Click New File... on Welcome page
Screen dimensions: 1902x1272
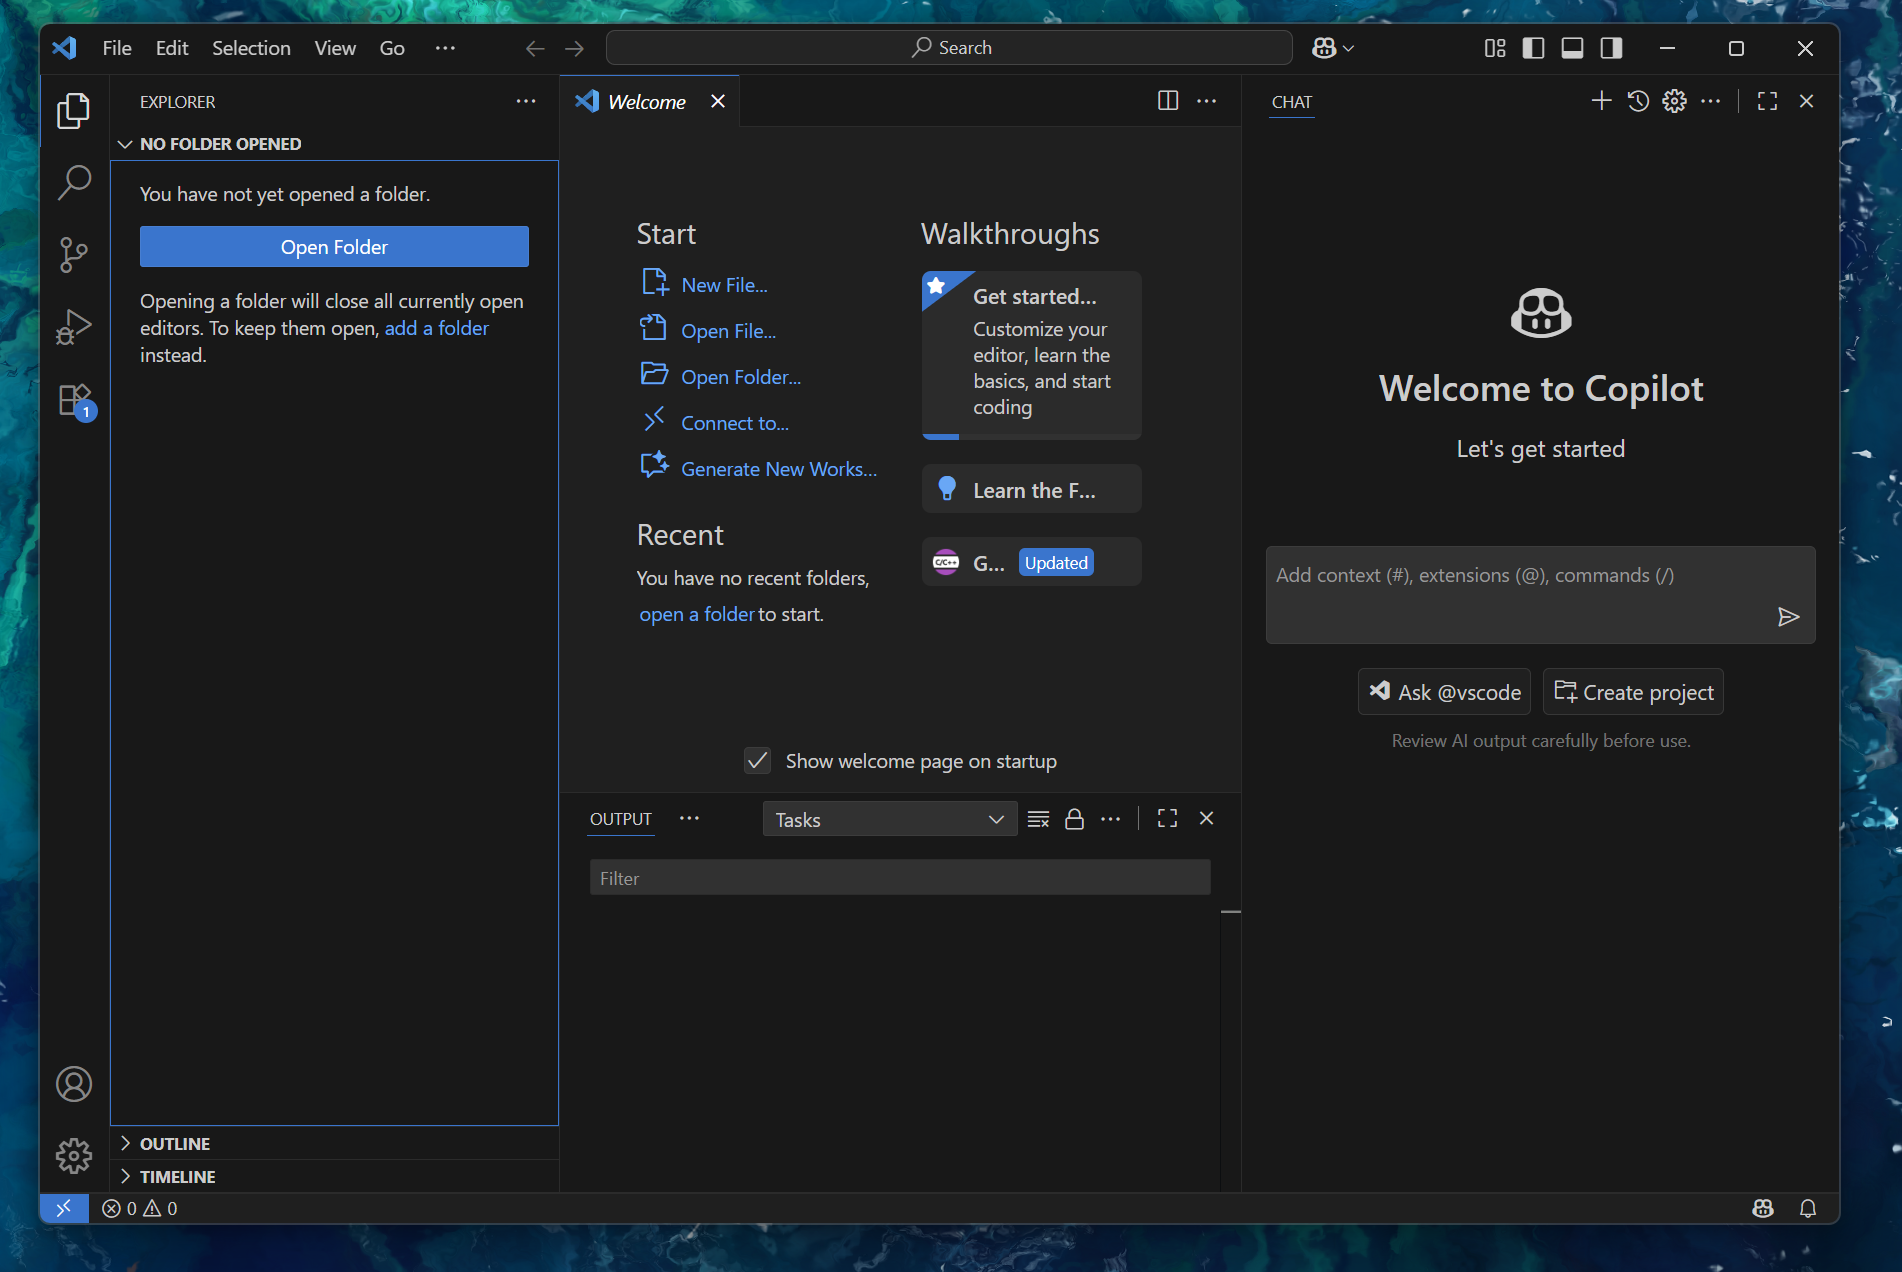pyautogui.click(x=724, y=285)
